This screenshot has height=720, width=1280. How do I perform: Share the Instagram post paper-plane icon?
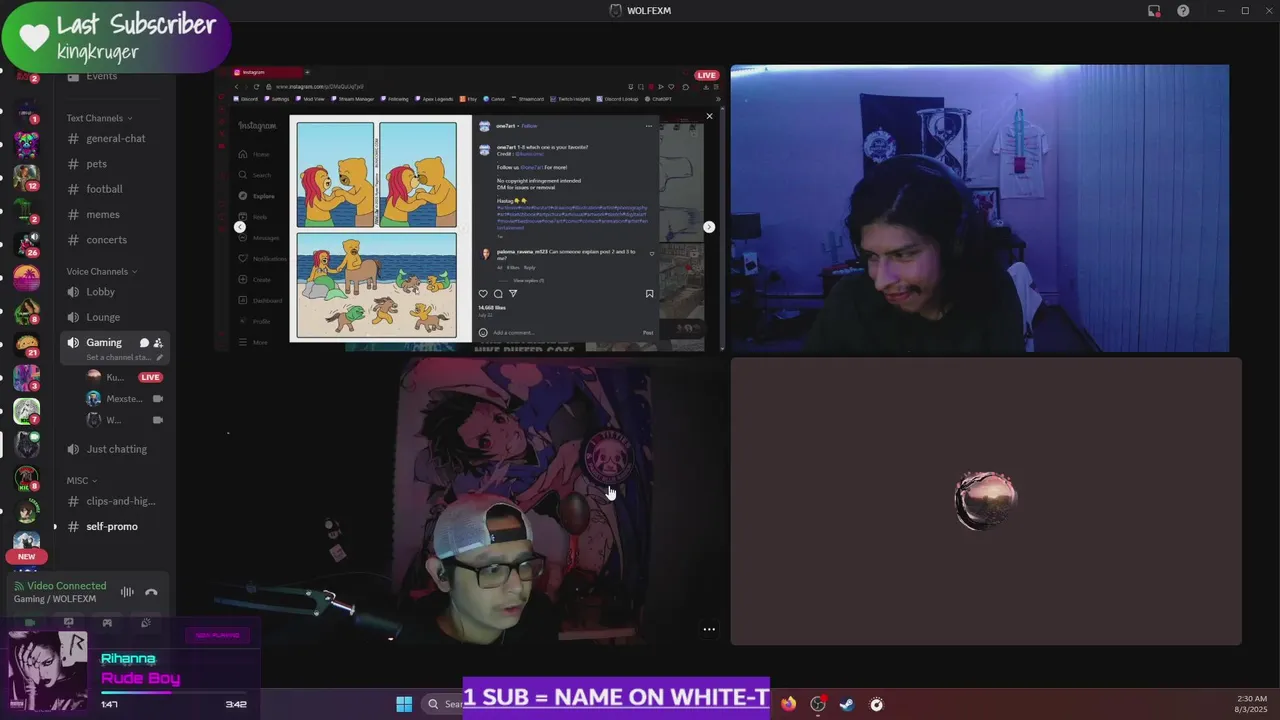513,294
